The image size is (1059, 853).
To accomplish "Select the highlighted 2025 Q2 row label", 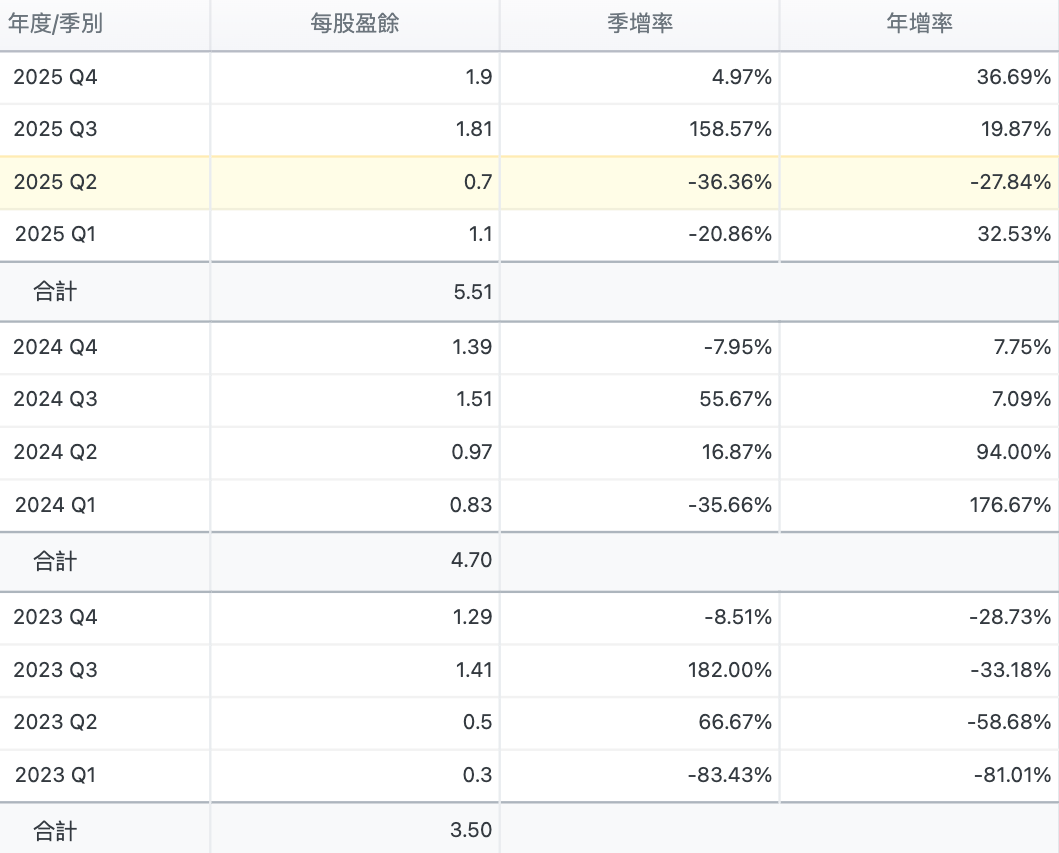I will coord(55,182).
